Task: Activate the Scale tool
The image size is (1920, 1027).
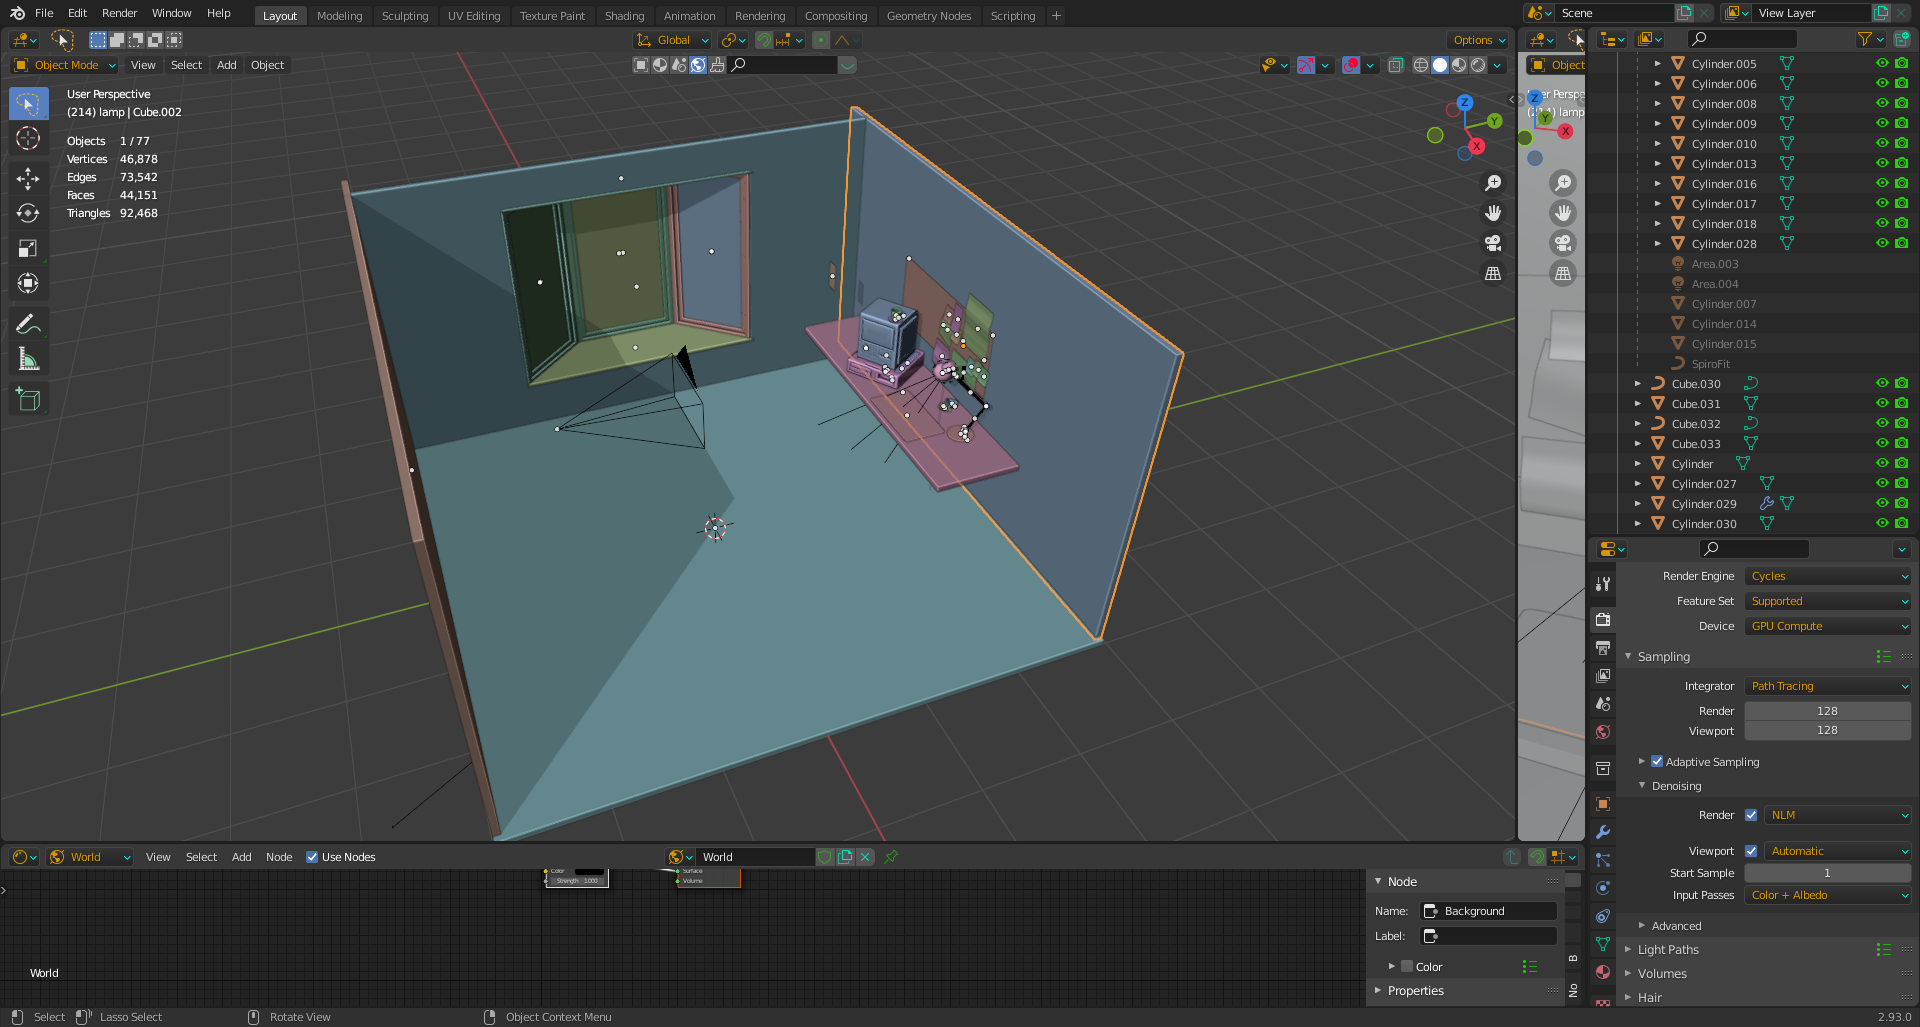Action: coord(28,248)
